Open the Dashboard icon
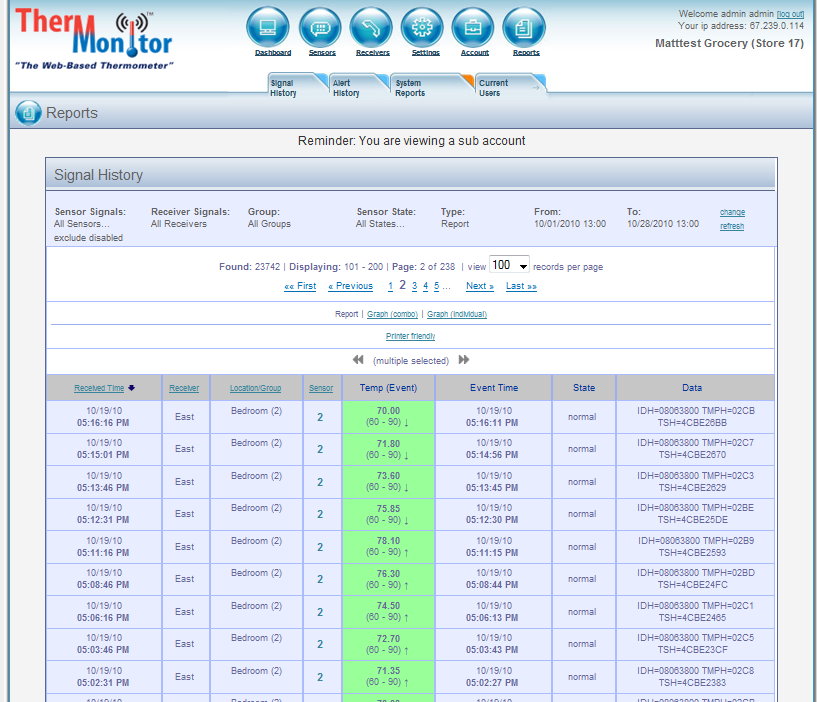Viewport: 817px width, 702px height. [x=267, y=28]
